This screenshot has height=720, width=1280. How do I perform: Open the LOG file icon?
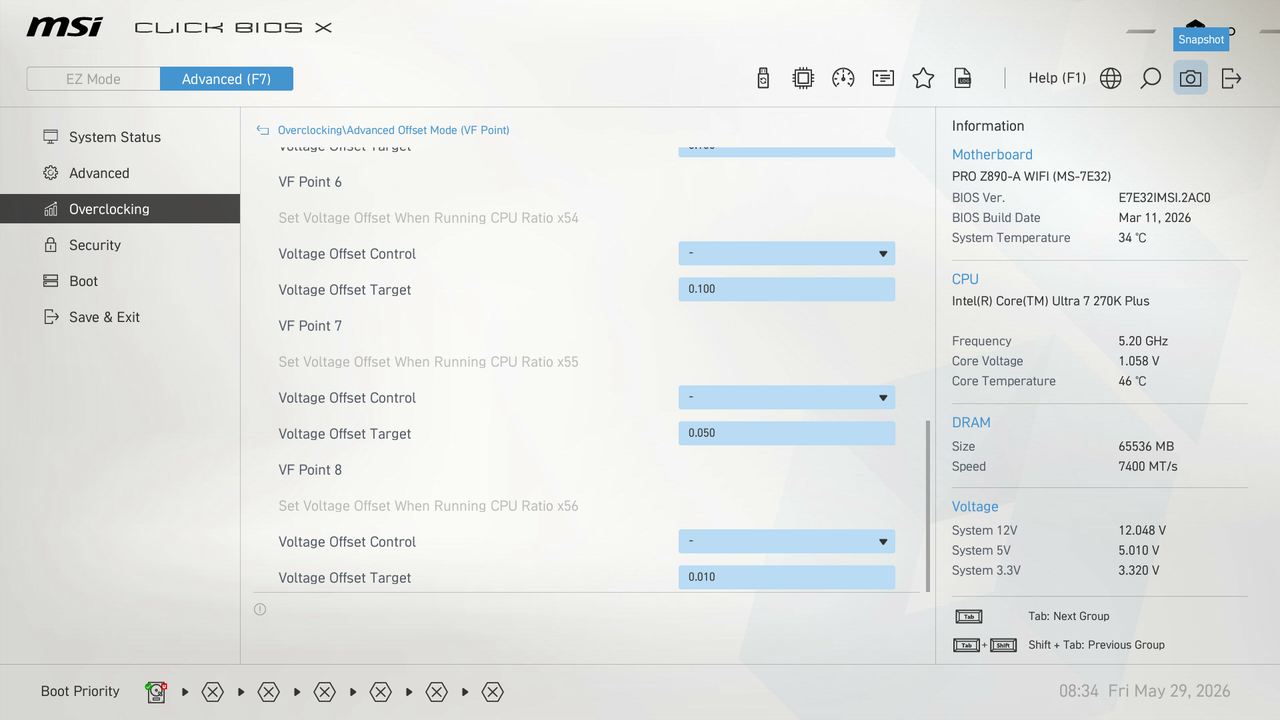[963, 78]
